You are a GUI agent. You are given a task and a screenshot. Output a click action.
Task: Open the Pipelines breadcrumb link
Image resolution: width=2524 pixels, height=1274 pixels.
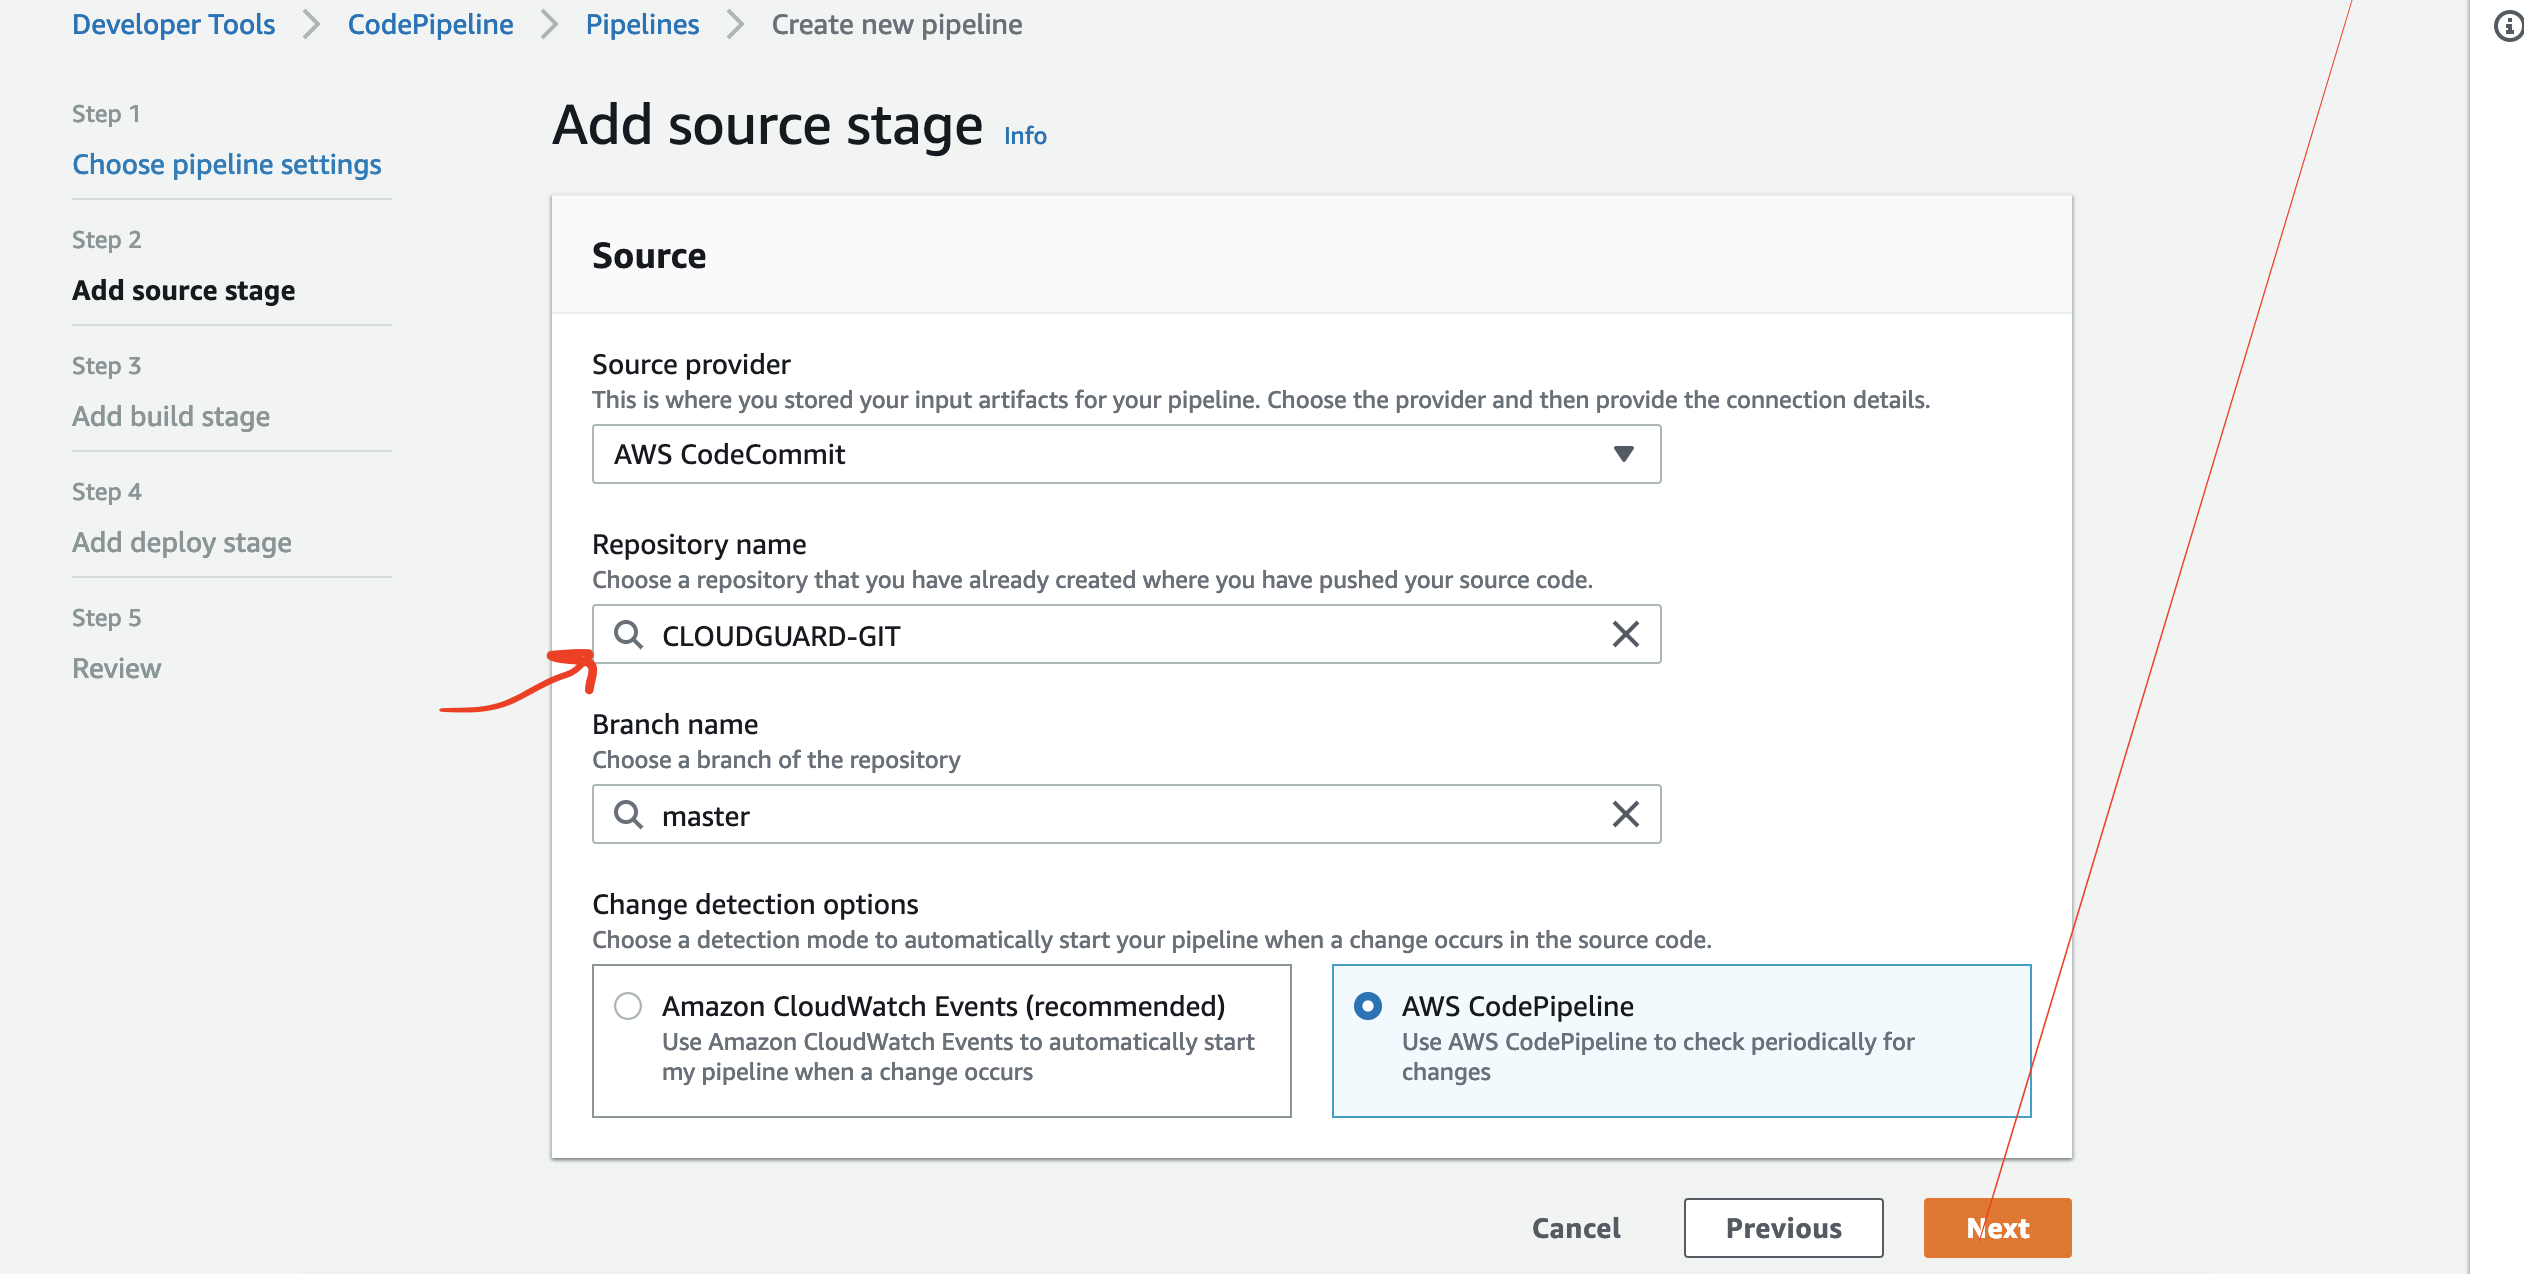tap(642, 24)
